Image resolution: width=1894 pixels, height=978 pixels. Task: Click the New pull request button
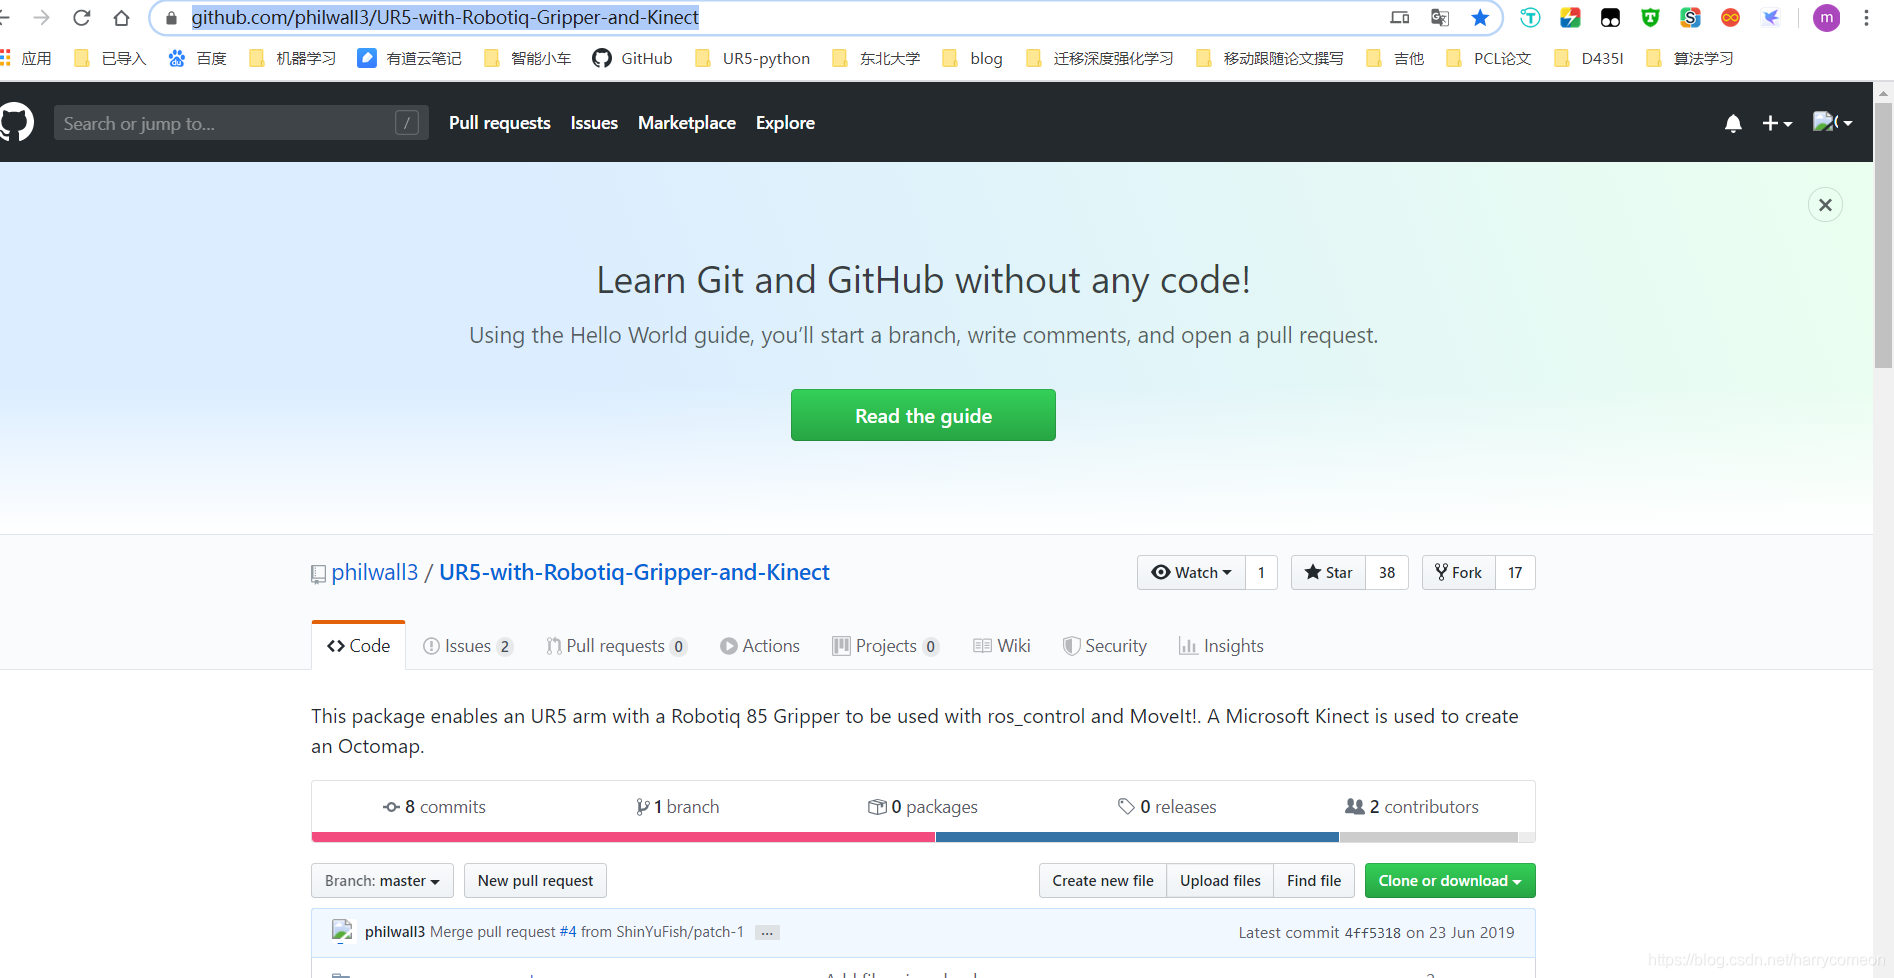click(535, 880)
